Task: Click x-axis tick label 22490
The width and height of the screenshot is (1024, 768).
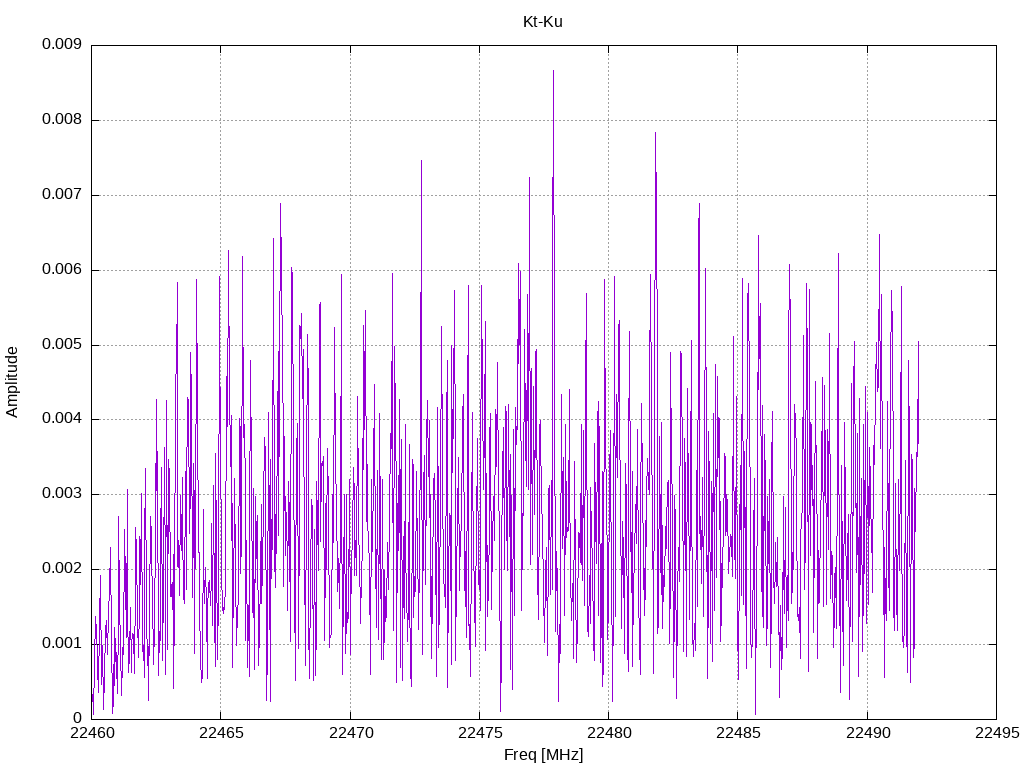Action: (x=868, y=733)
